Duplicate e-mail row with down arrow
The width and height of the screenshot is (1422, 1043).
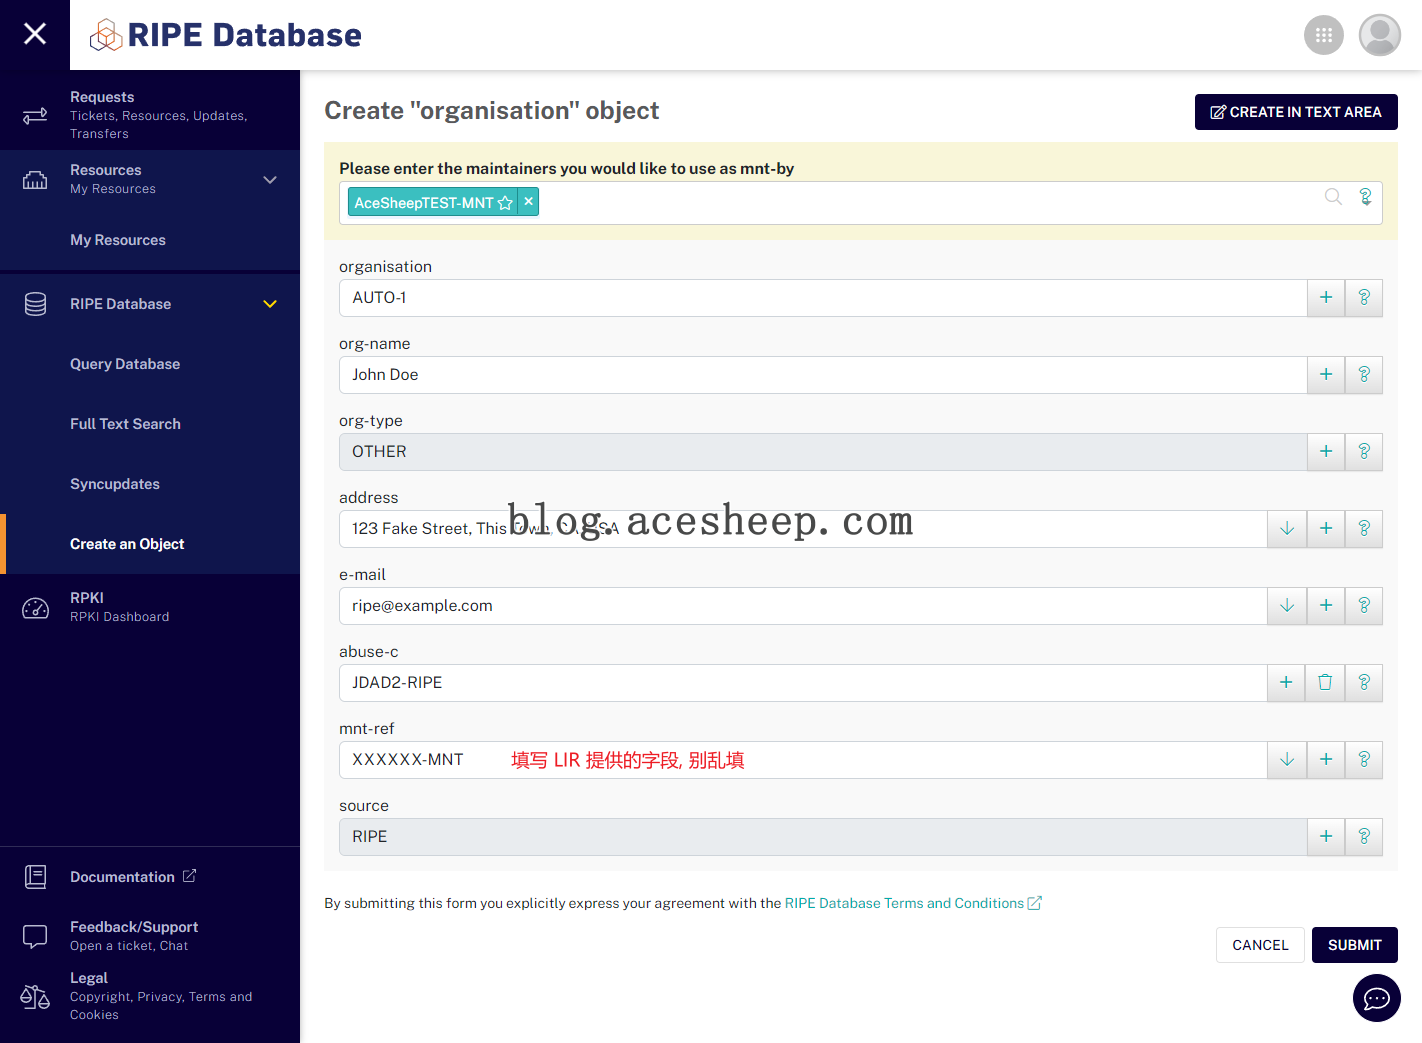tap(1287, 606)
